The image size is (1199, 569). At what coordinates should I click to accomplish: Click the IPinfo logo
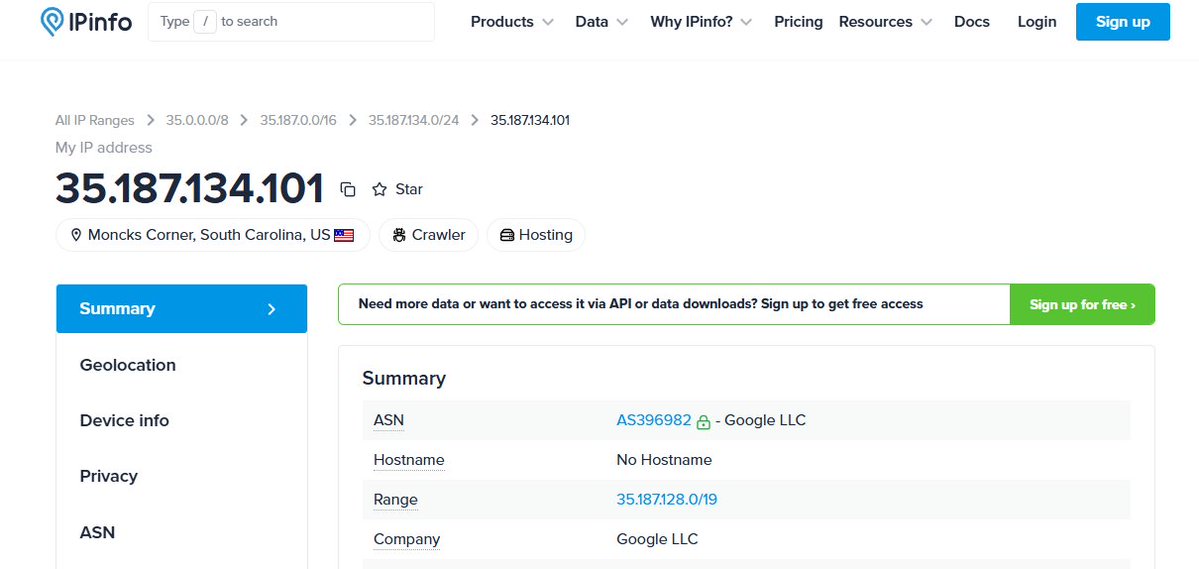[x=86, y=22]
